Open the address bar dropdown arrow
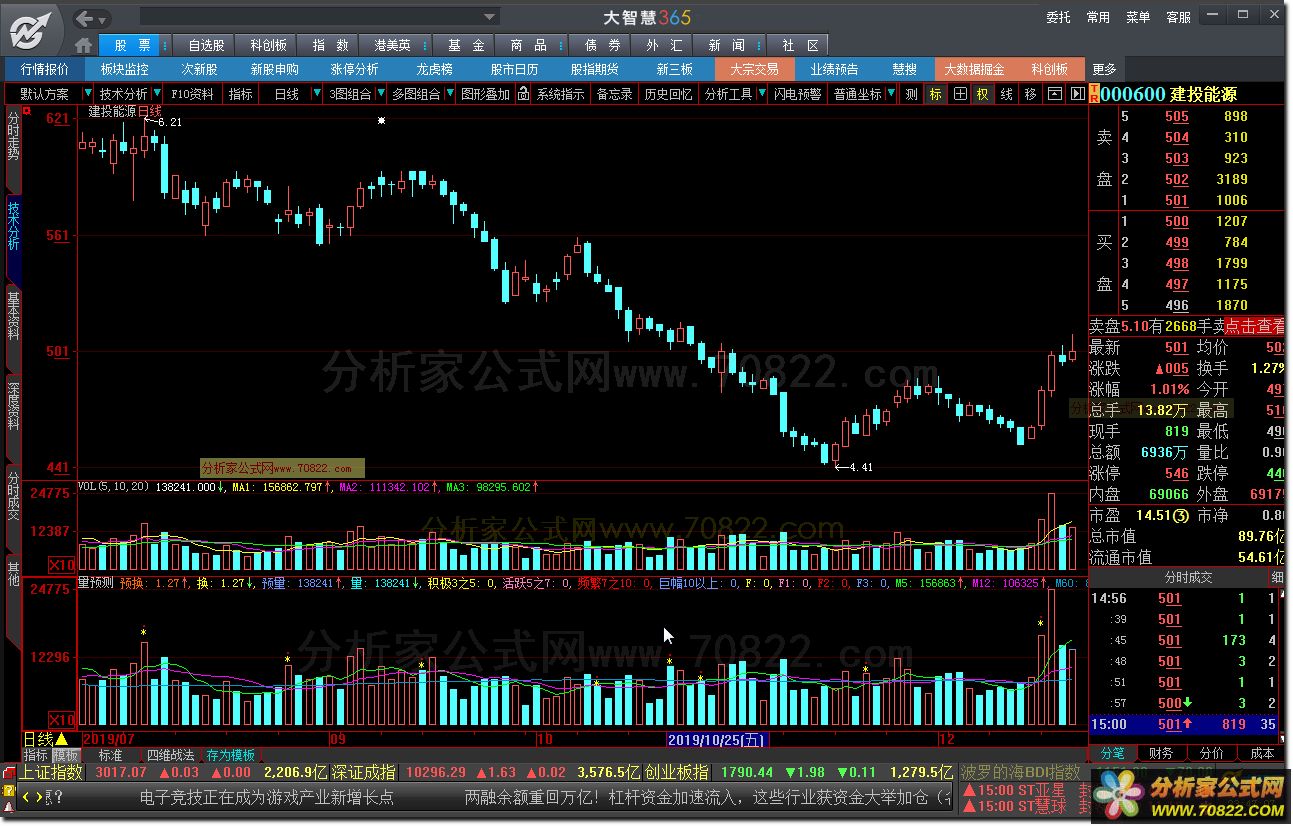 pyautogui.click(x=490, y=17)
